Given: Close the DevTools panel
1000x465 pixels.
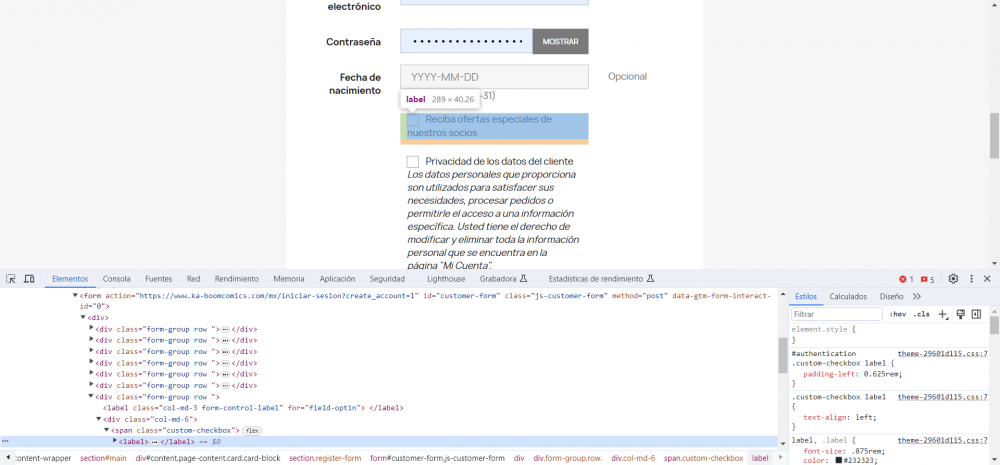Looking at the screenshot, I should (x=987, y=279).
